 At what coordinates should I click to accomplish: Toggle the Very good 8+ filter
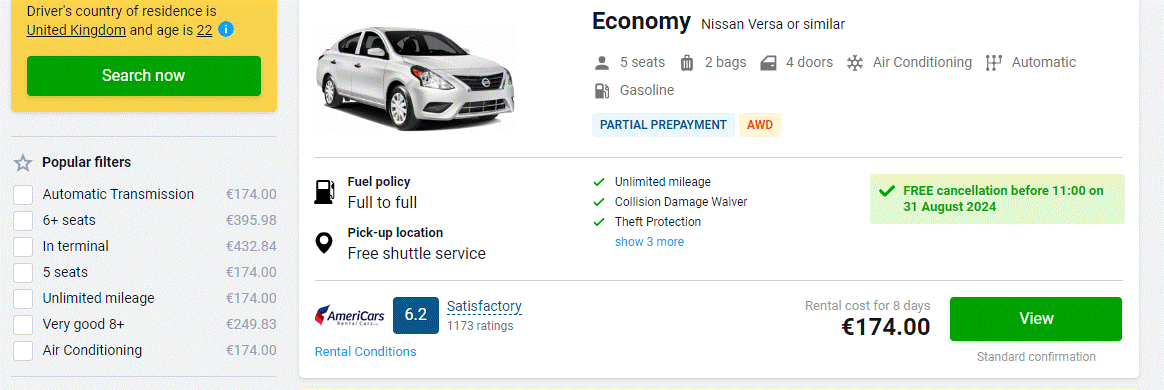[x=23, y=325]
